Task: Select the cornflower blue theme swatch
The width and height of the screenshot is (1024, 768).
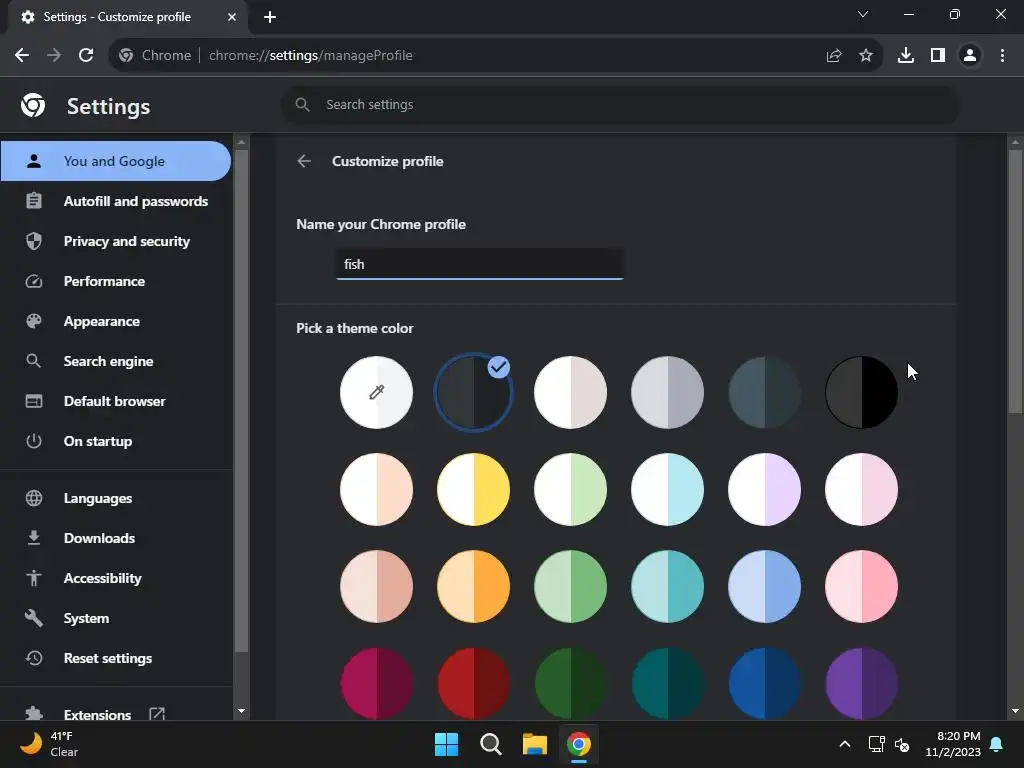Action: (764, 586)
